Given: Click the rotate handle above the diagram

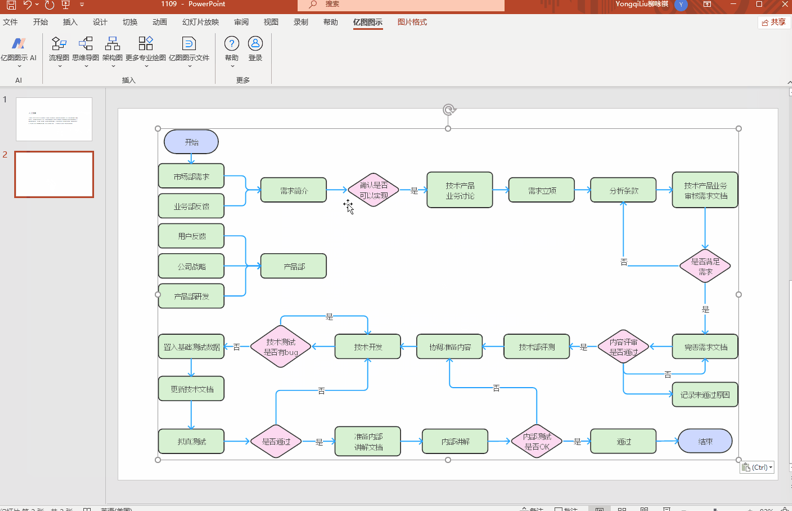Looking at the screenshot, I should point(449,110).
